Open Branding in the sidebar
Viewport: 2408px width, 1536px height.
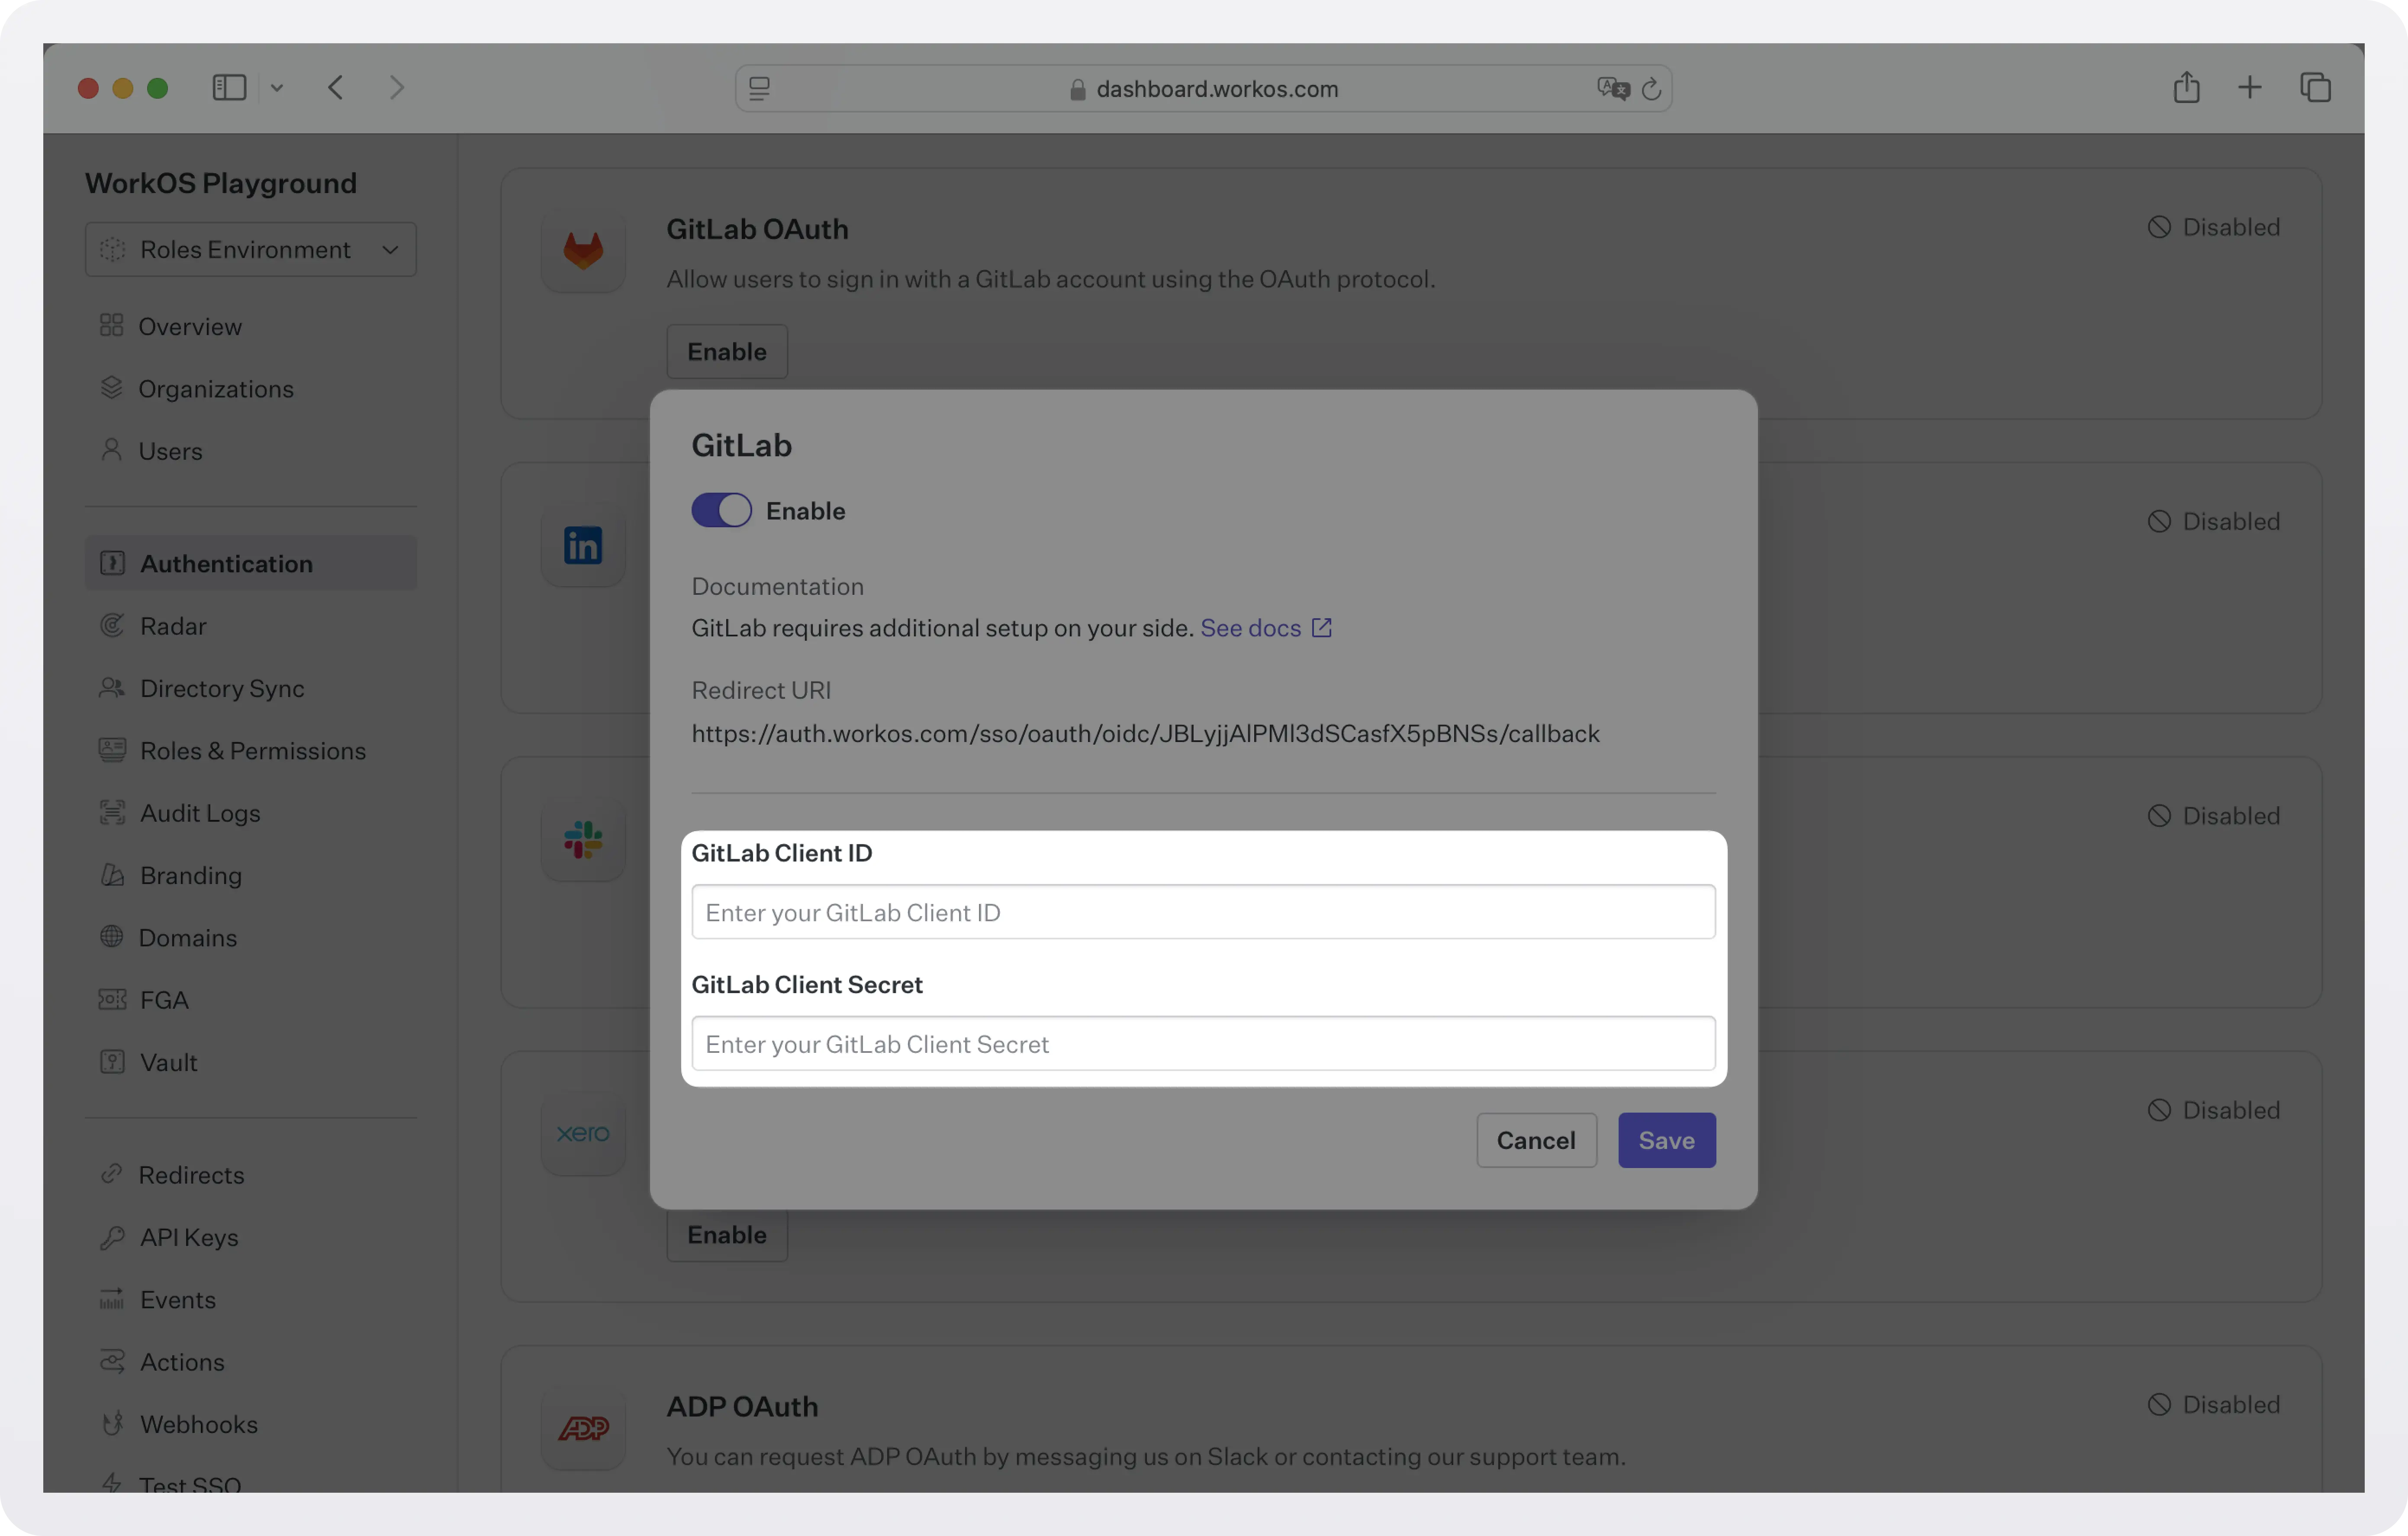coord(191,875)
